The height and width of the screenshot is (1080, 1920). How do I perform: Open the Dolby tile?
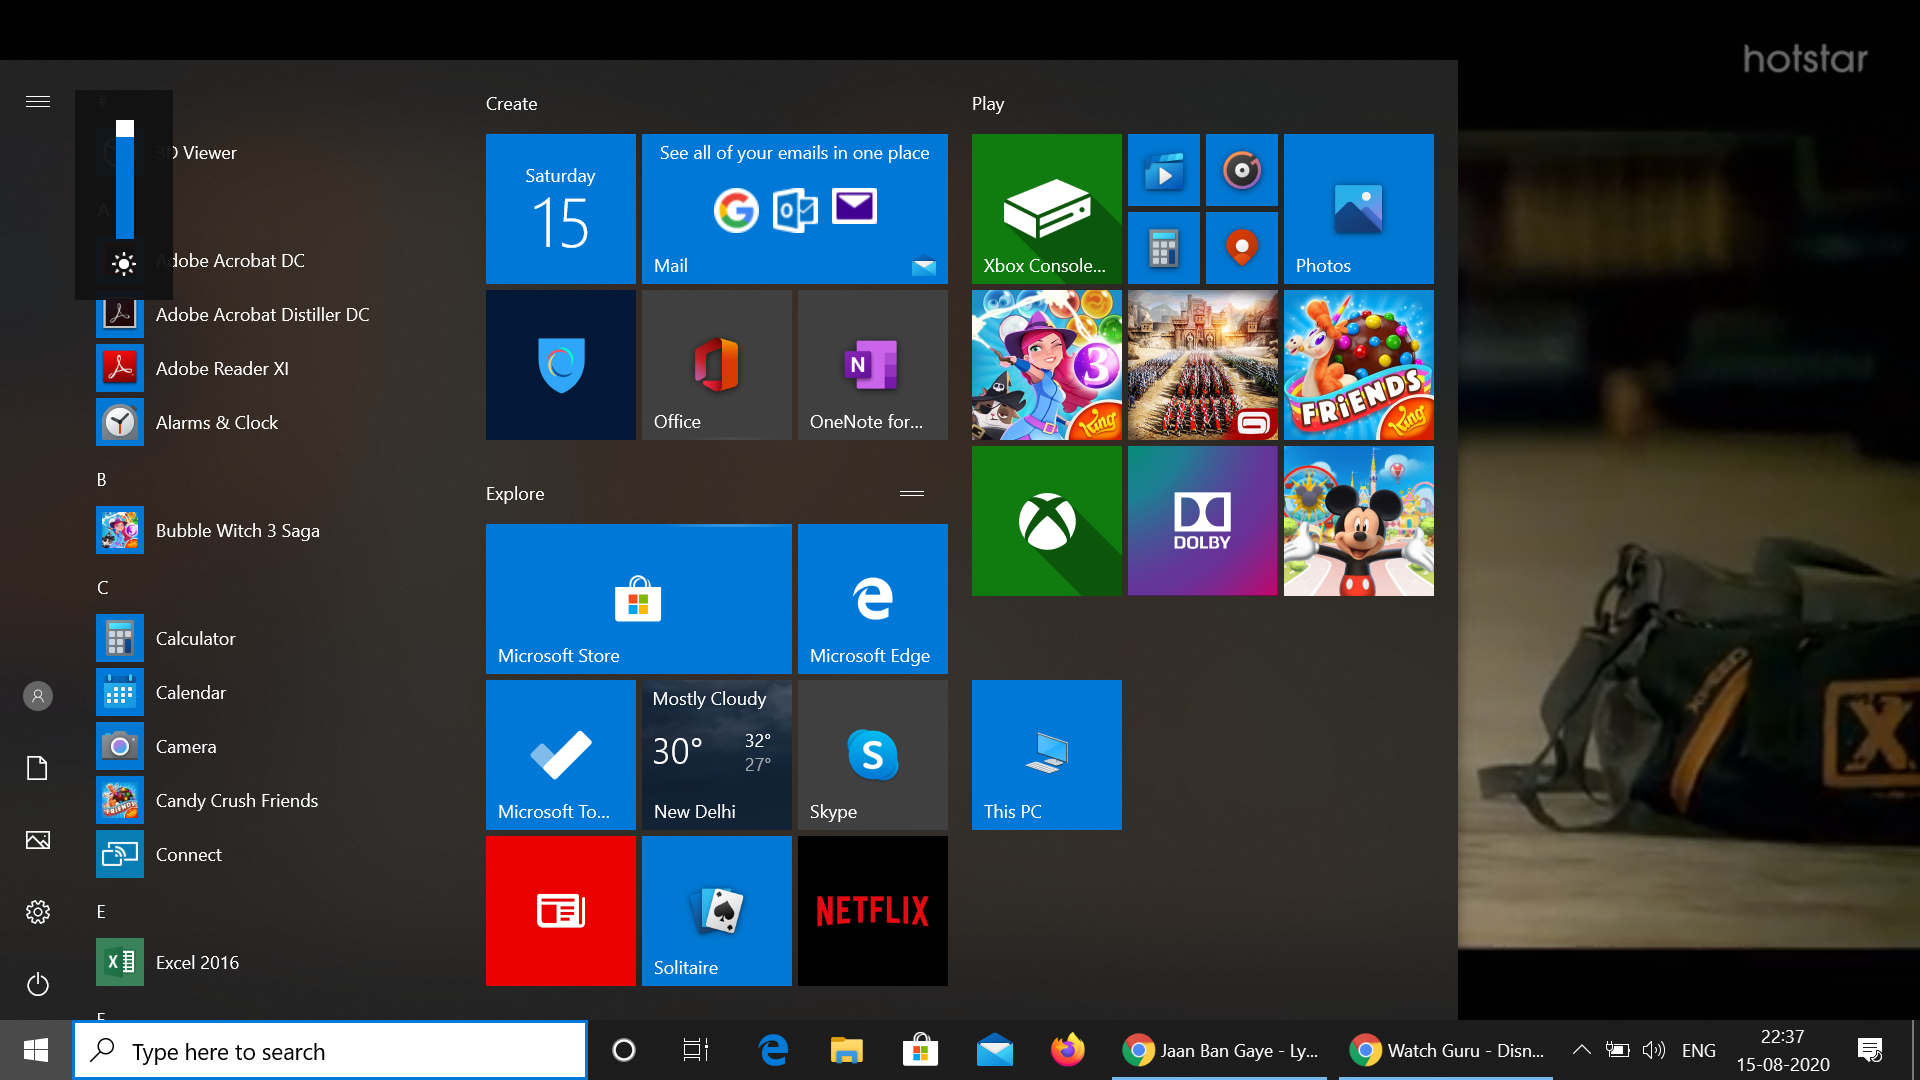1203,521
